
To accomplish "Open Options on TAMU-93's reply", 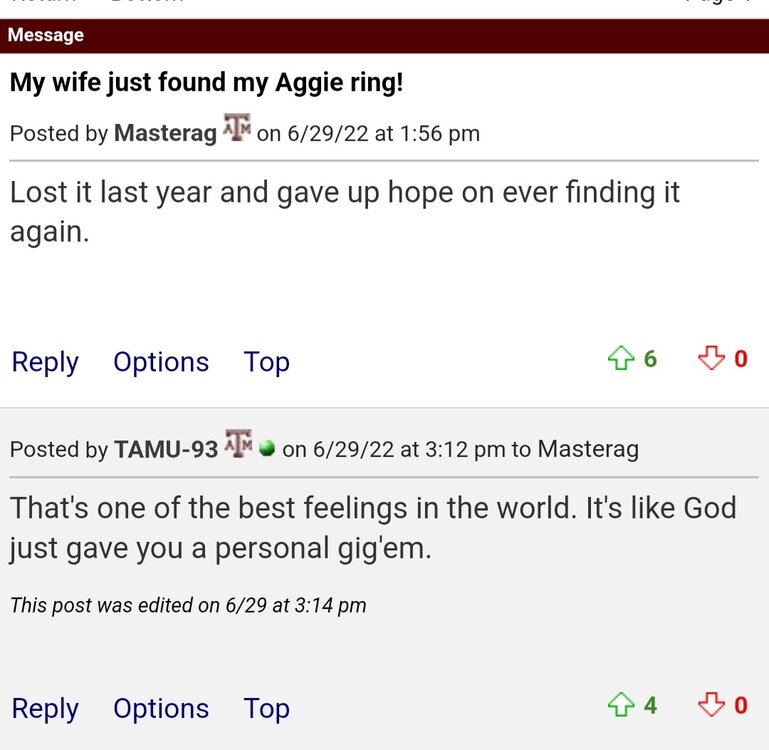I will pos(161,708).
